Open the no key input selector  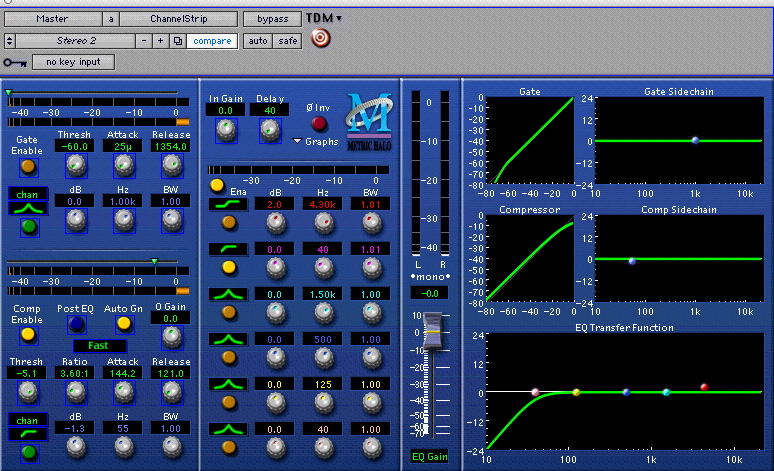(73, 62)
